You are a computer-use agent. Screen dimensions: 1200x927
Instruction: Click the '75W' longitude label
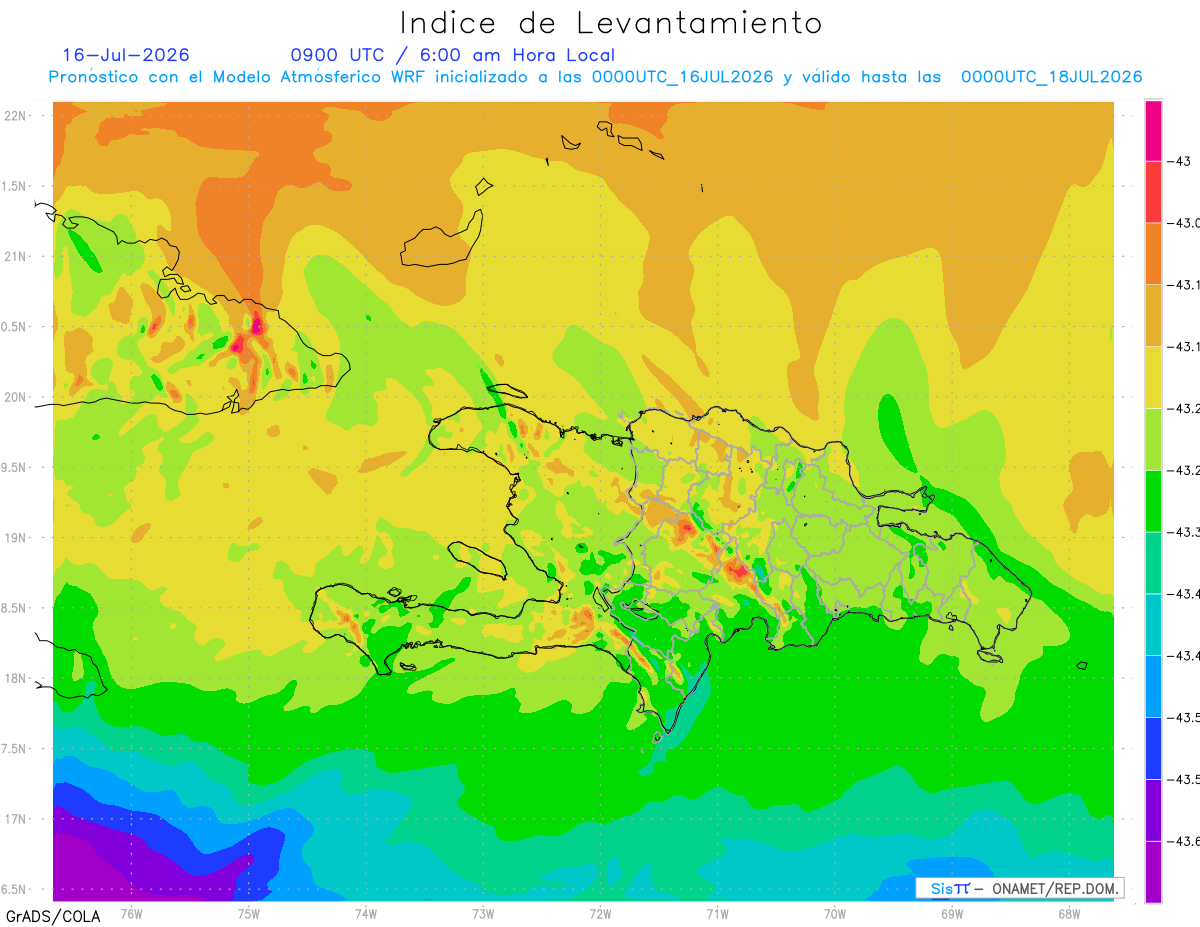click(248, 914)
